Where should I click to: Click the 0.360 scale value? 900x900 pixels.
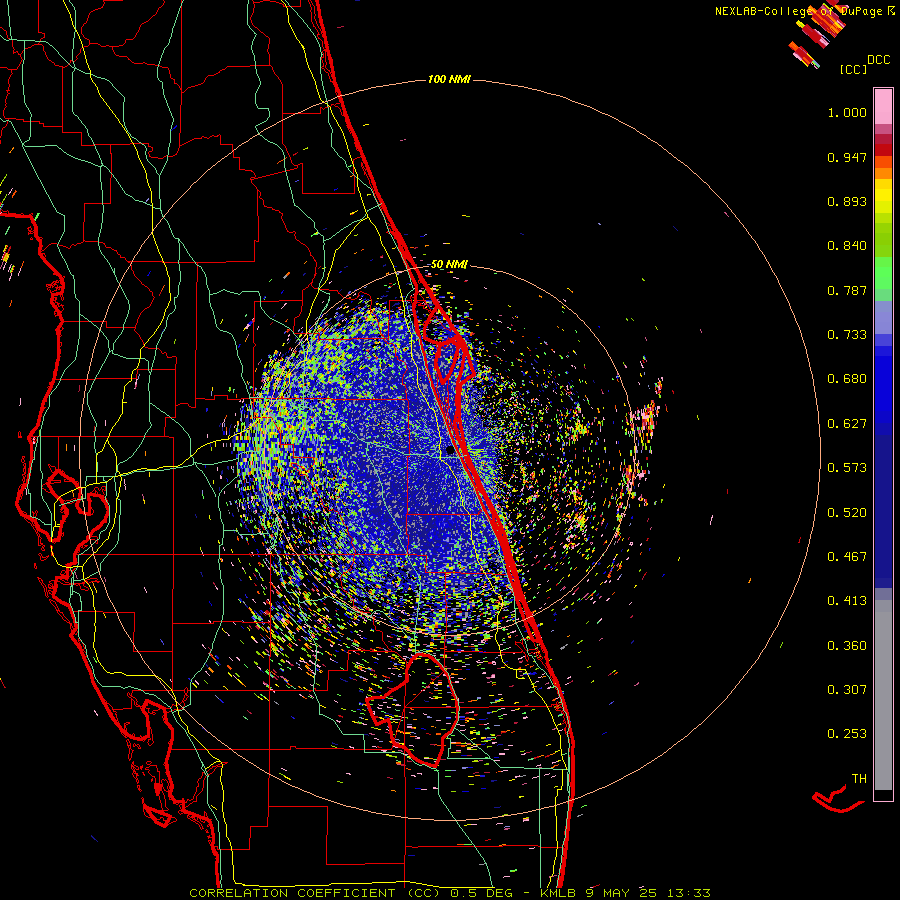(847, 646)
